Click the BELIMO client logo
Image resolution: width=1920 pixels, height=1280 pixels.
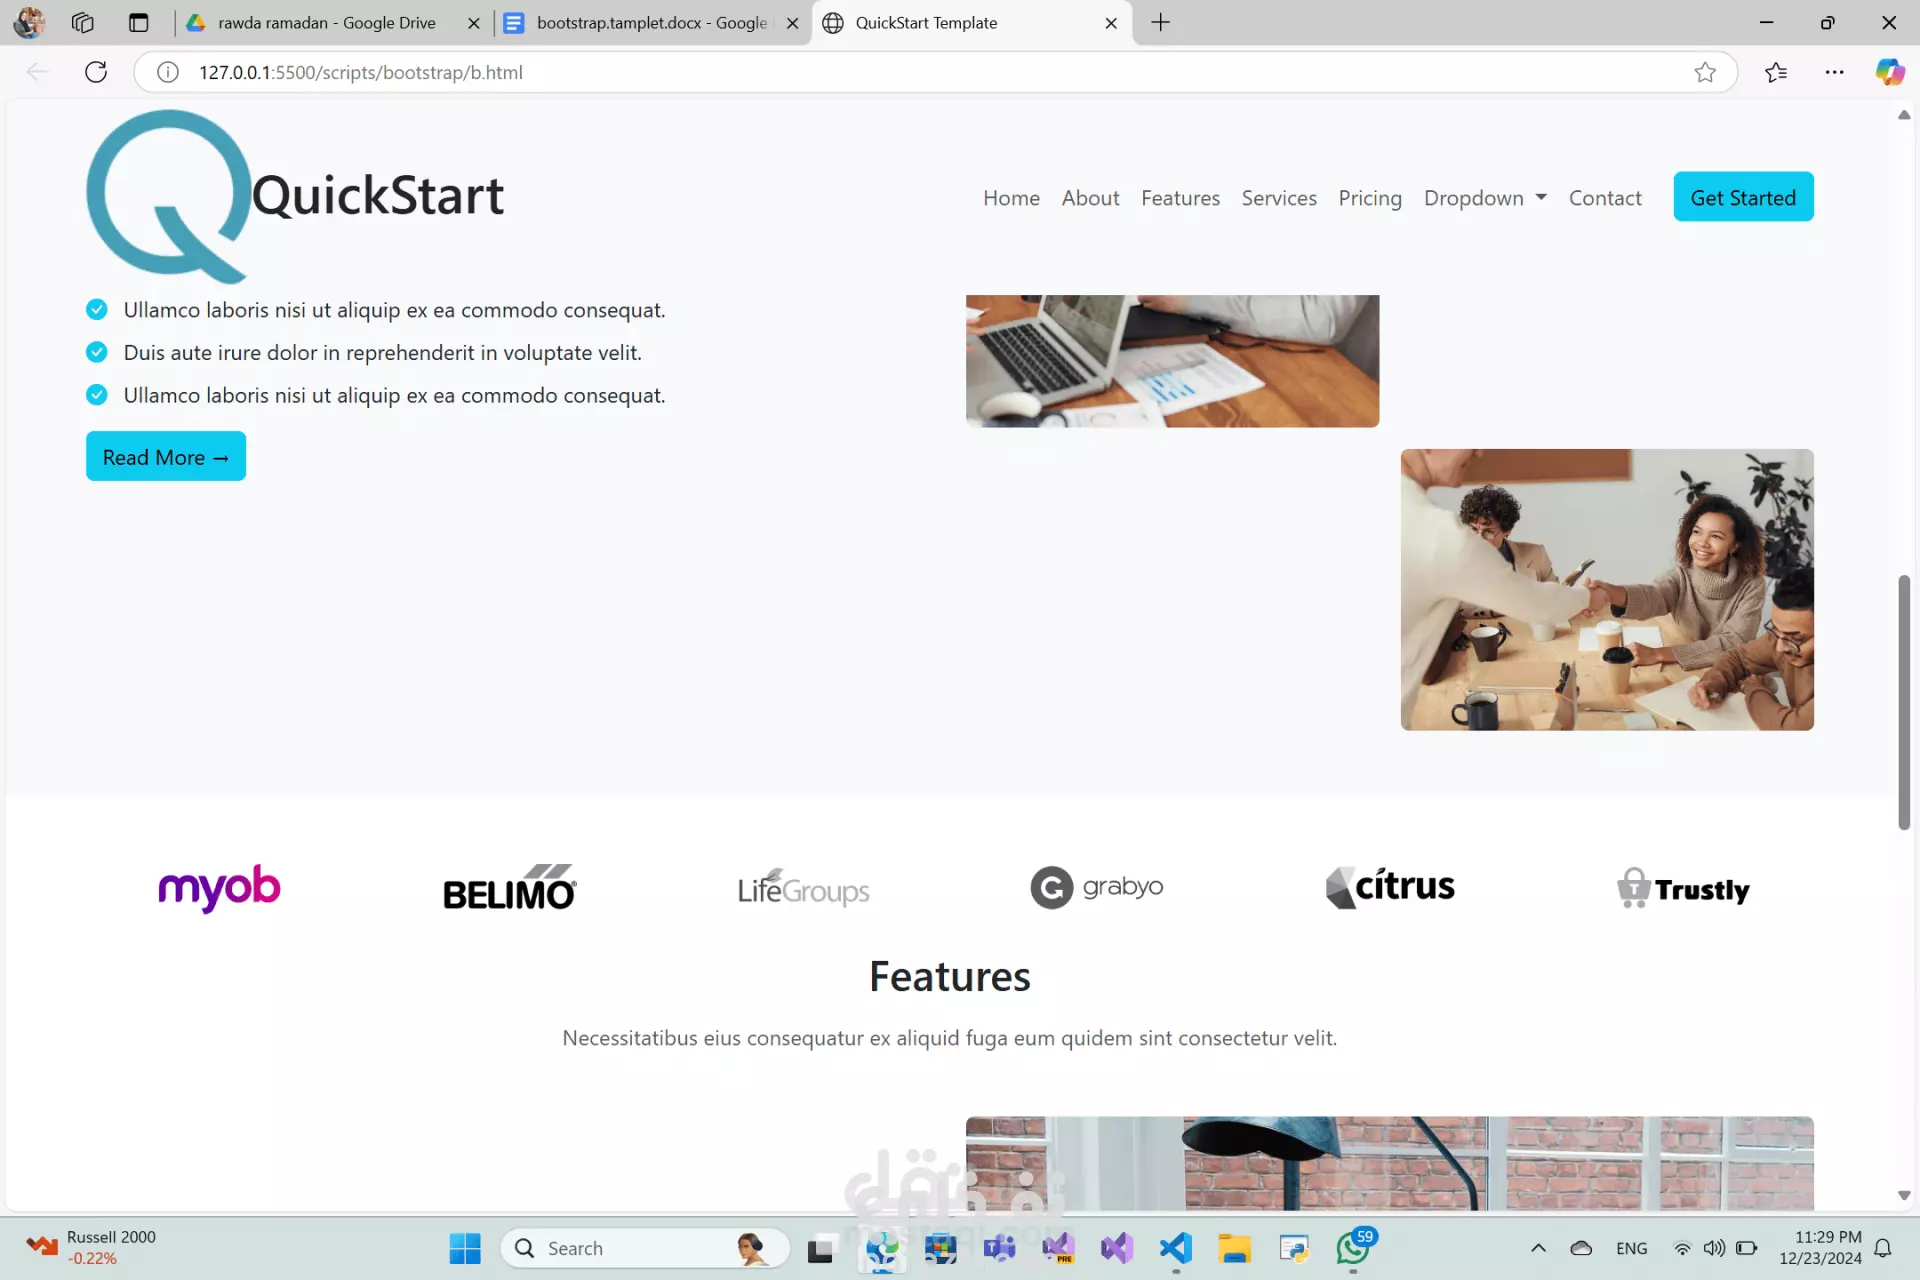click(510, 888)
